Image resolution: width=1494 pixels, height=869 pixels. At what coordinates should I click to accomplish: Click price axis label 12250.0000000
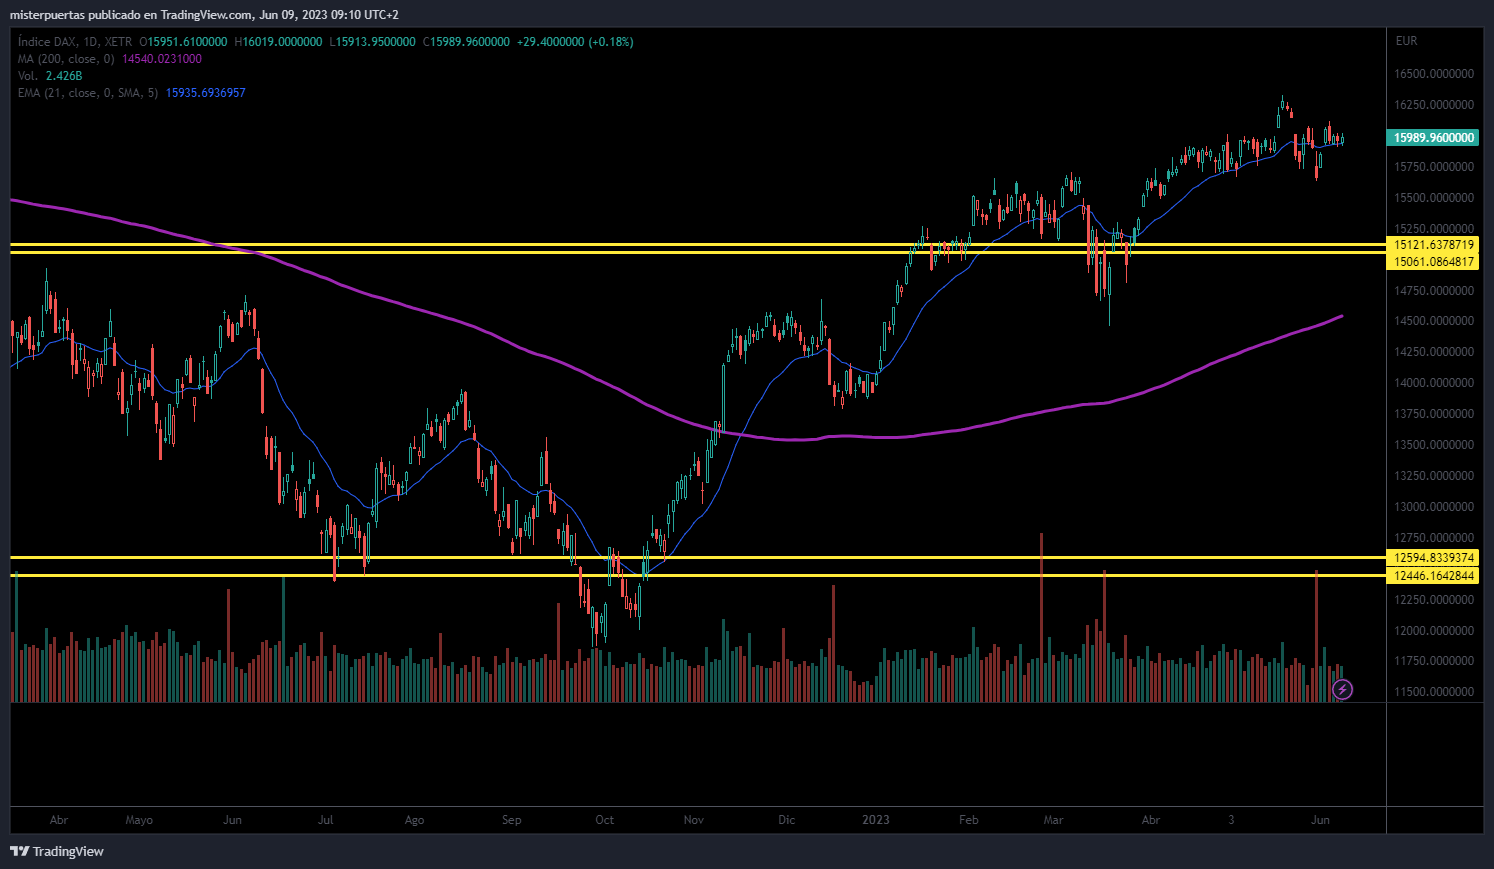tap(1434, 600)
